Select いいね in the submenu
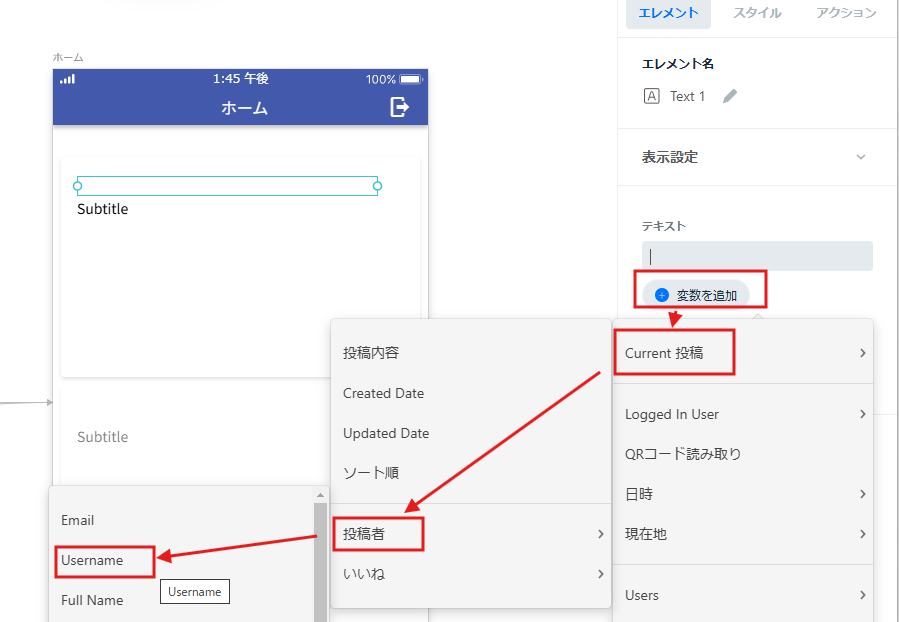The height and width of the screenshot is (622, 899). point(471,574)
